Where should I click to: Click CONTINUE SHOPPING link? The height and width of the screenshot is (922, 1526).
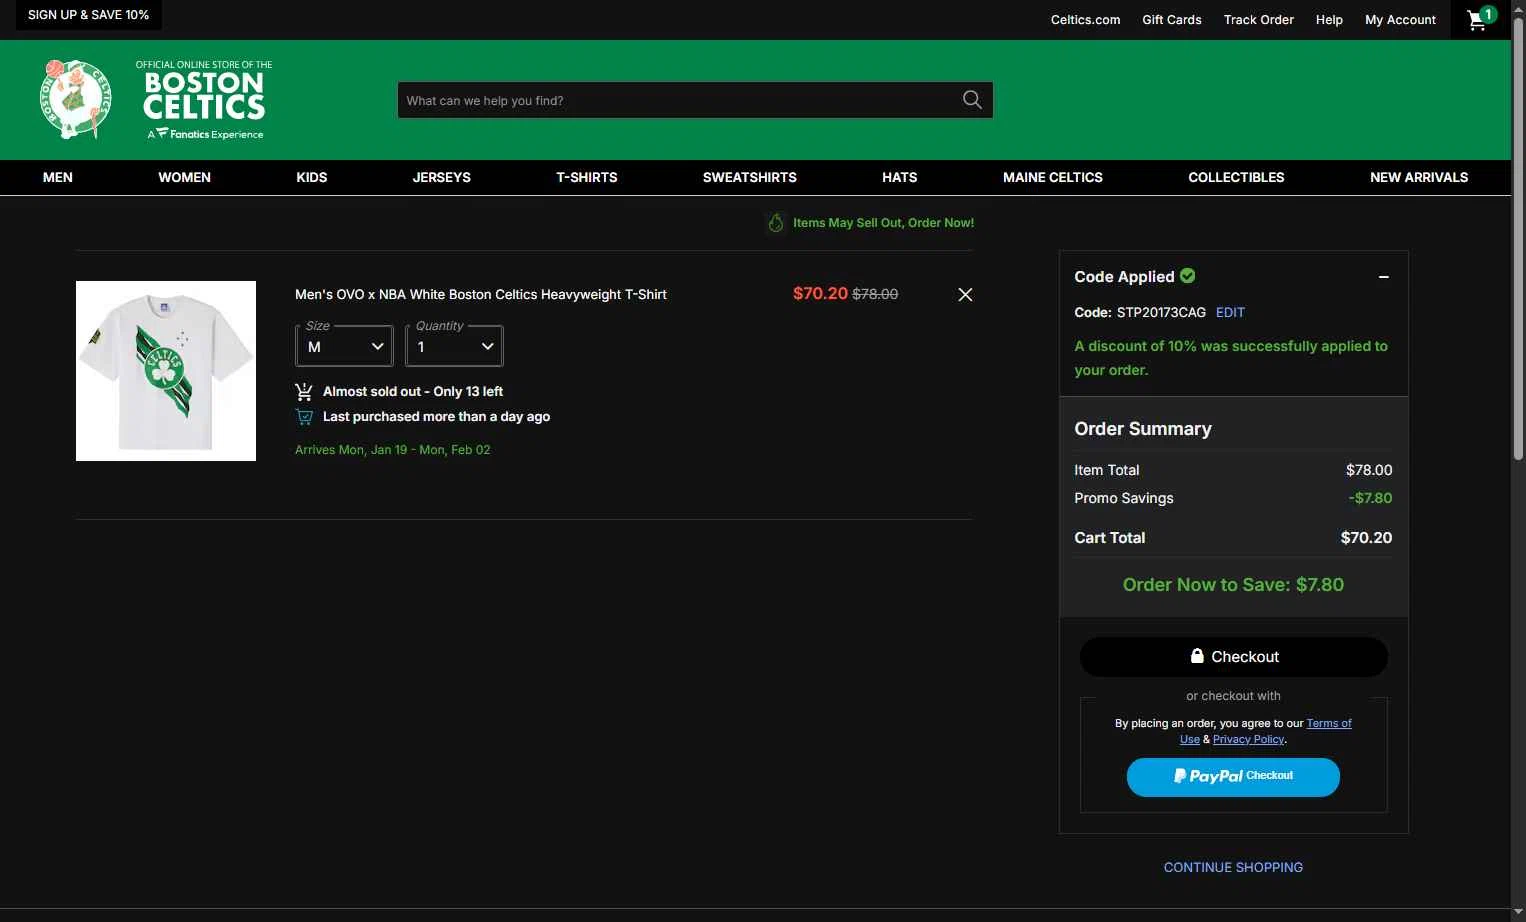click(1233, 868)
